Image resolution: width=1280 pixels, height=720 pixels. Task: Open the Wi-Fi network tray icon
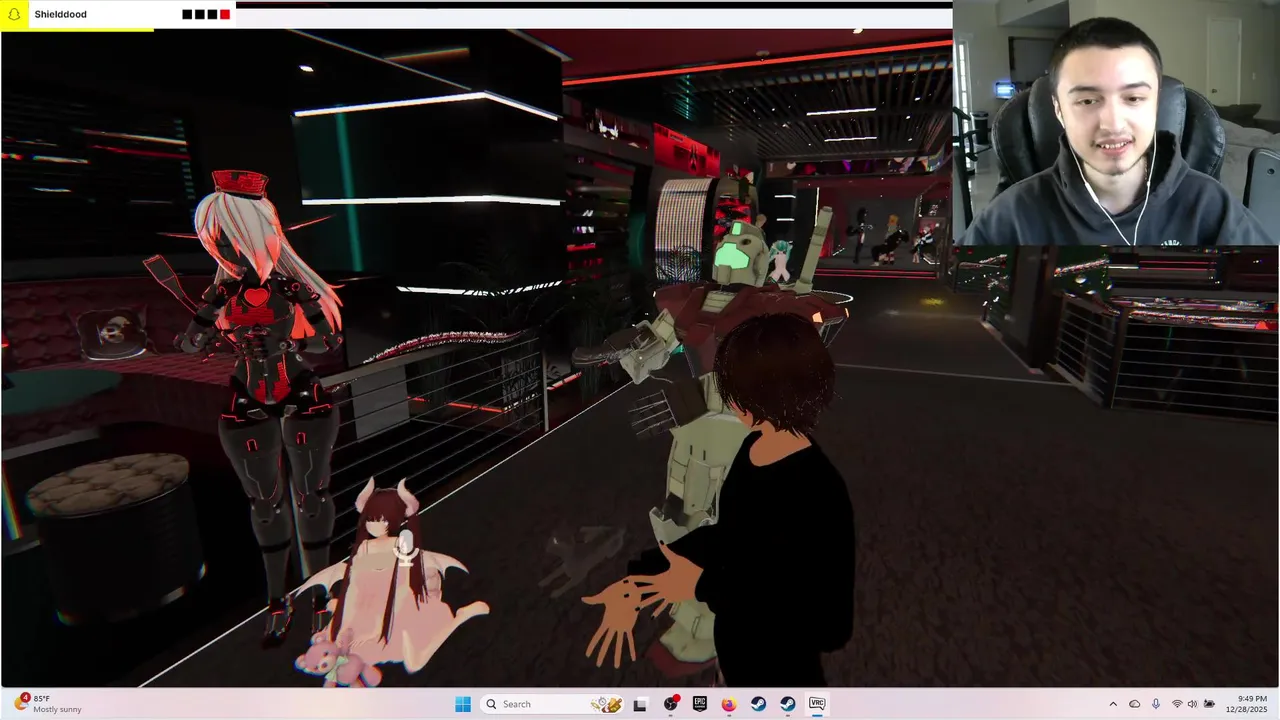(1177, 704)
